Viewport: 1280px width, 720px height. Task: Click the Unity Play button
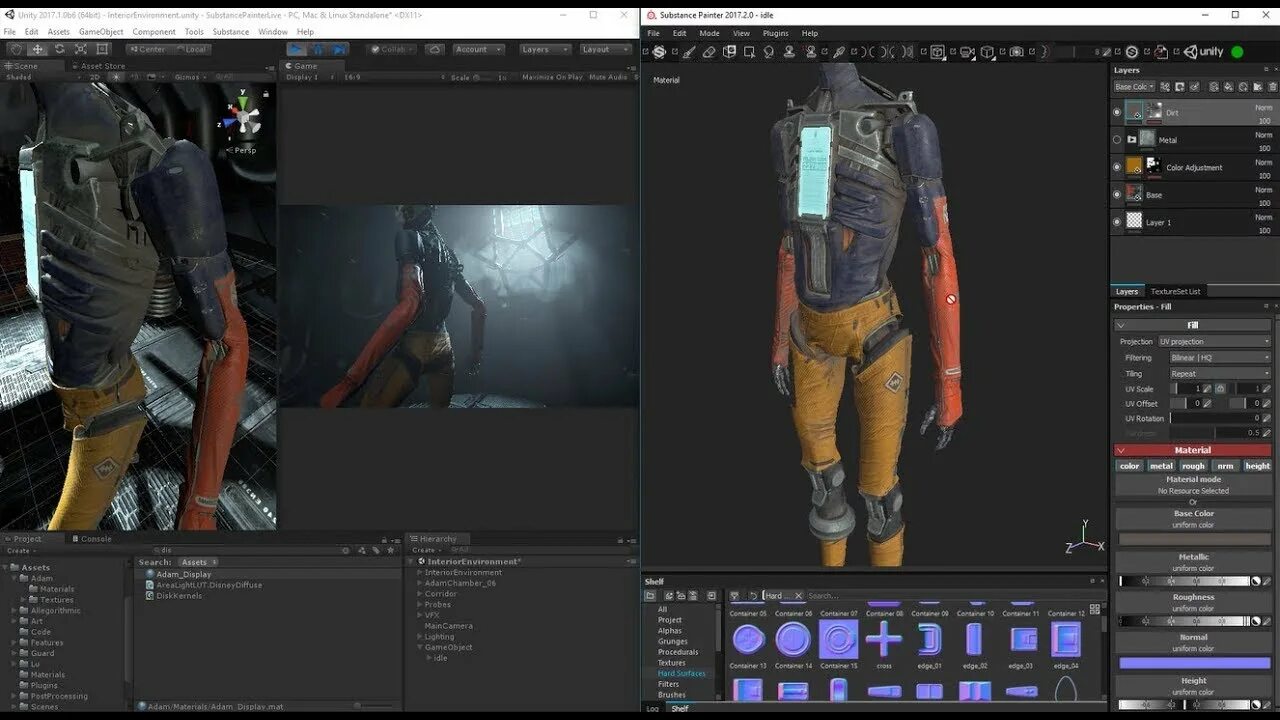point(297,49)
